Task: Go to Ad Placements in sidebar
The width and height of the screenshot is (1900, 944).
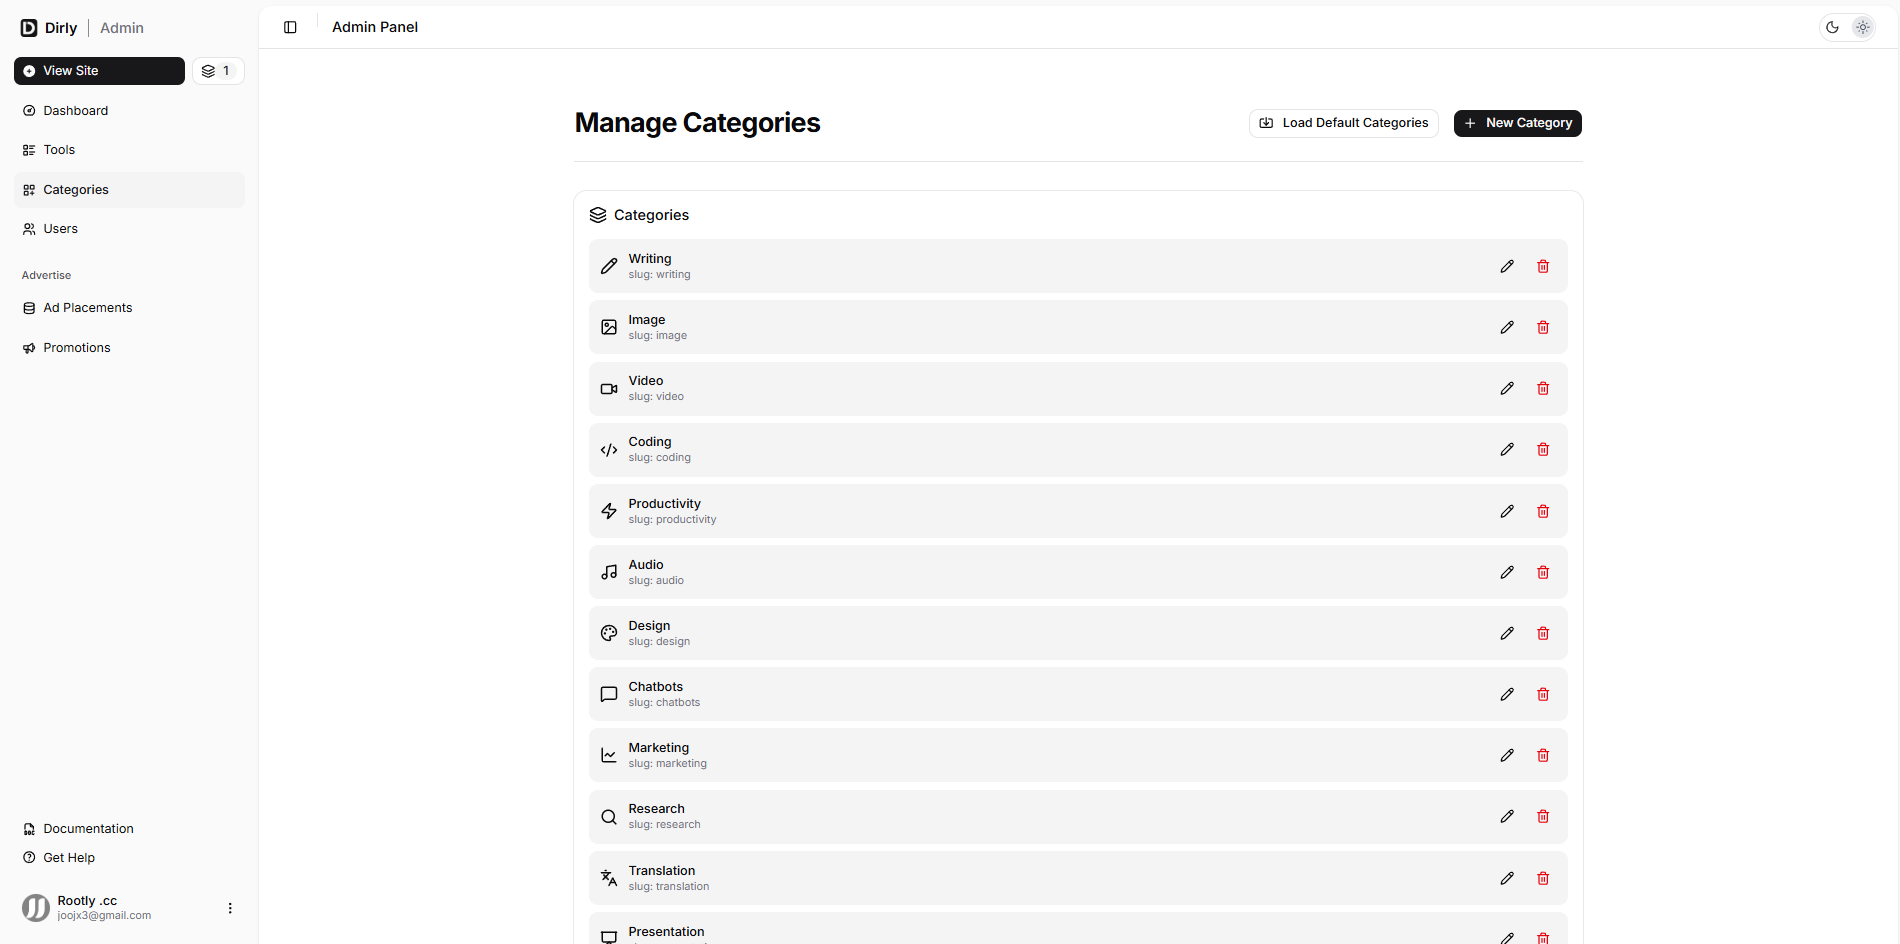Action: 87,308
